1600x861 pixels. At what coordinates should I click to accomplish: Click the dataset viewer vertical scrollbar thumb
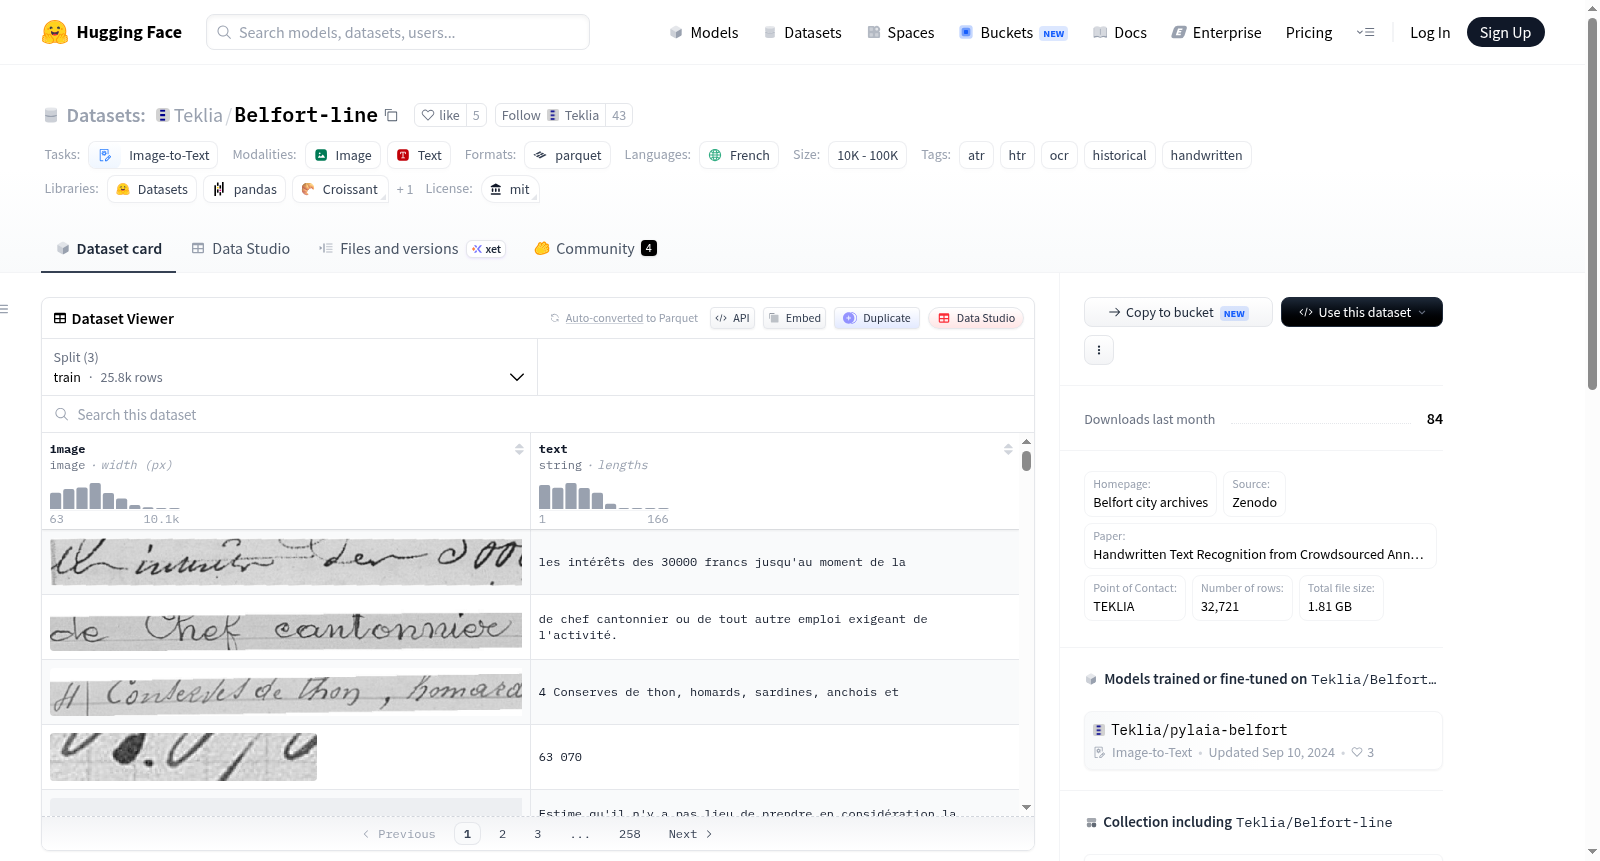1026,461
